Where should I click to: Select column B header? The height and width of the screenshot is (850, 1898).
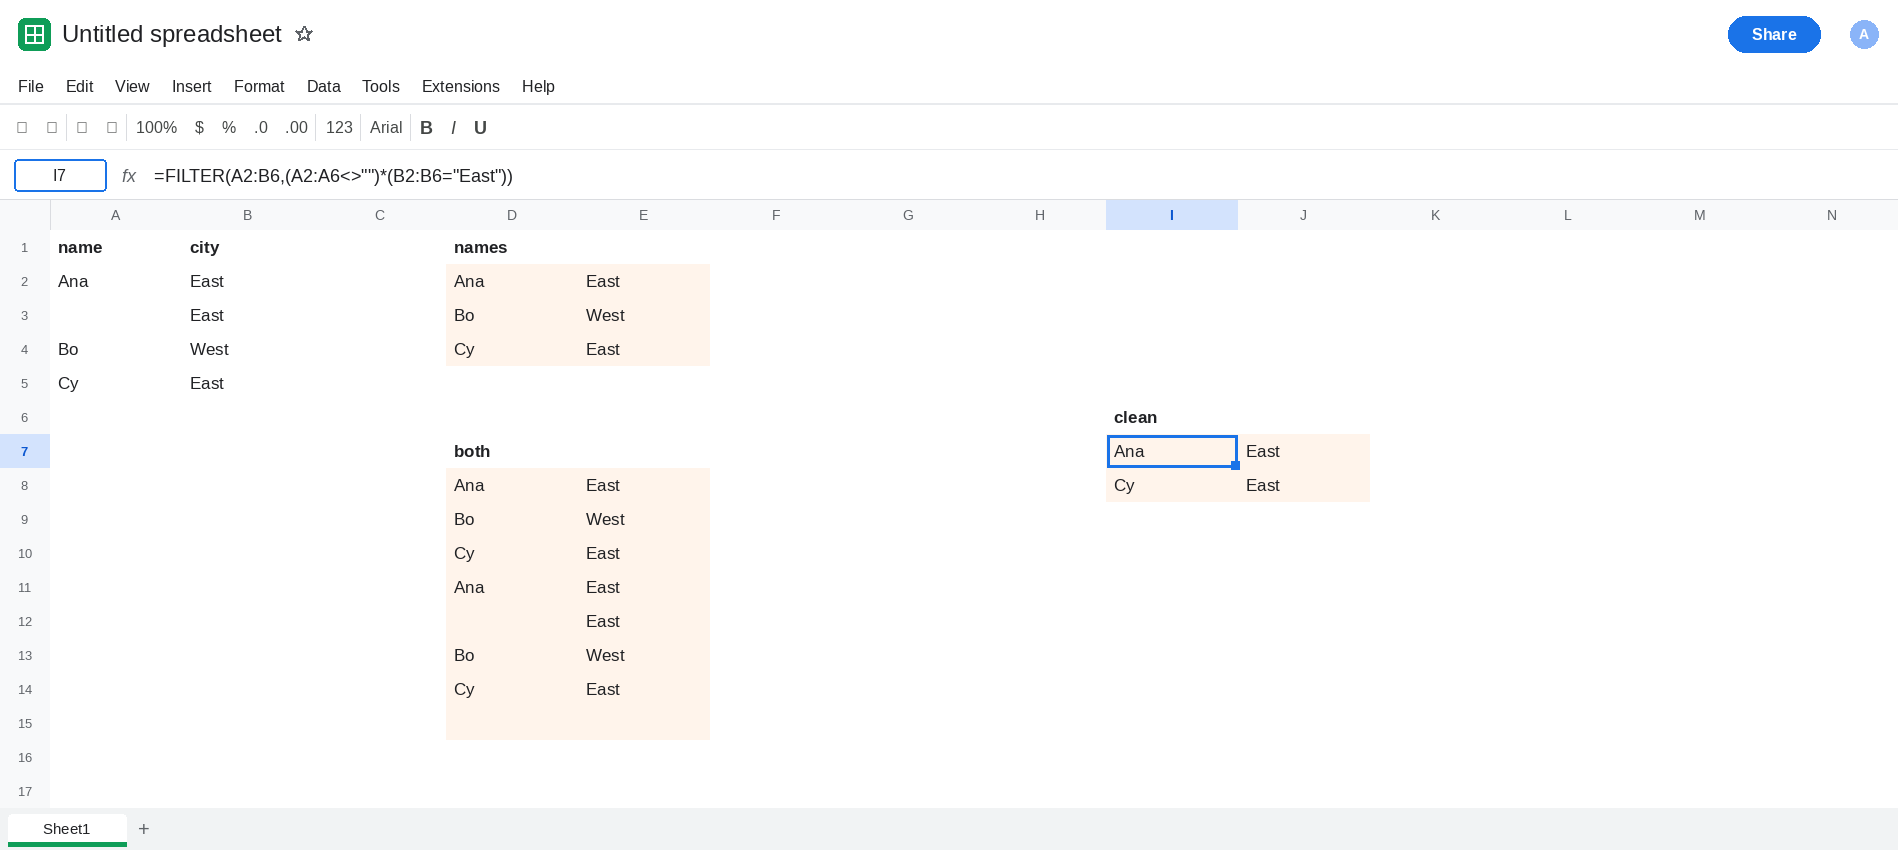248,215
